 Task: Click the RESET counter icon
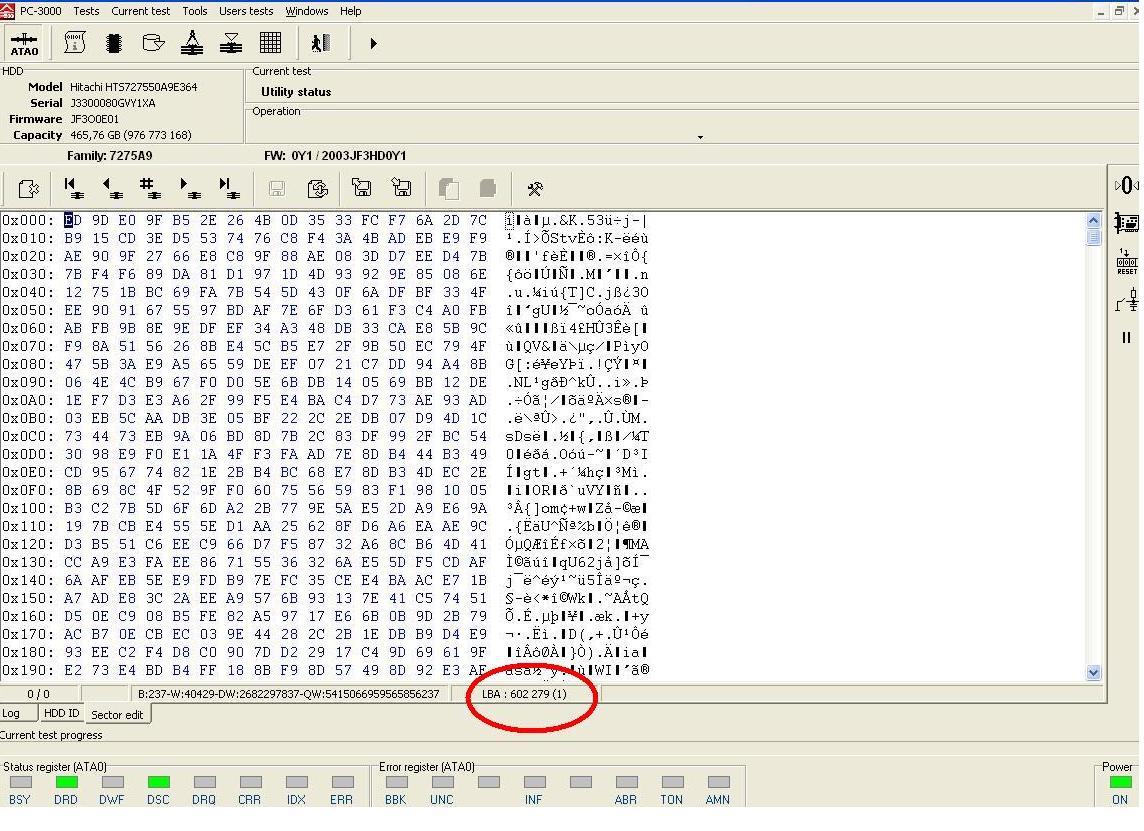pyautogui.click(x=1126, y=261)
